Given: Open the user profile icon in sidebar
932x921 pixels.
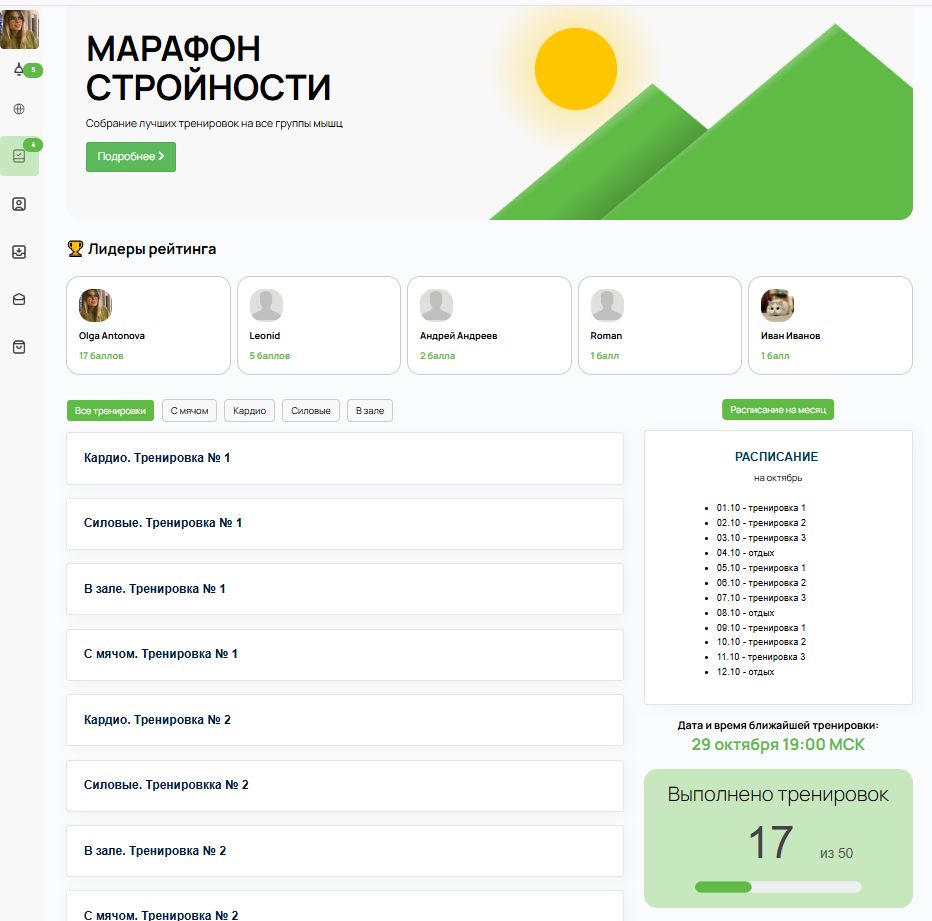Looking at the screenshot, I should pos(19,204).
